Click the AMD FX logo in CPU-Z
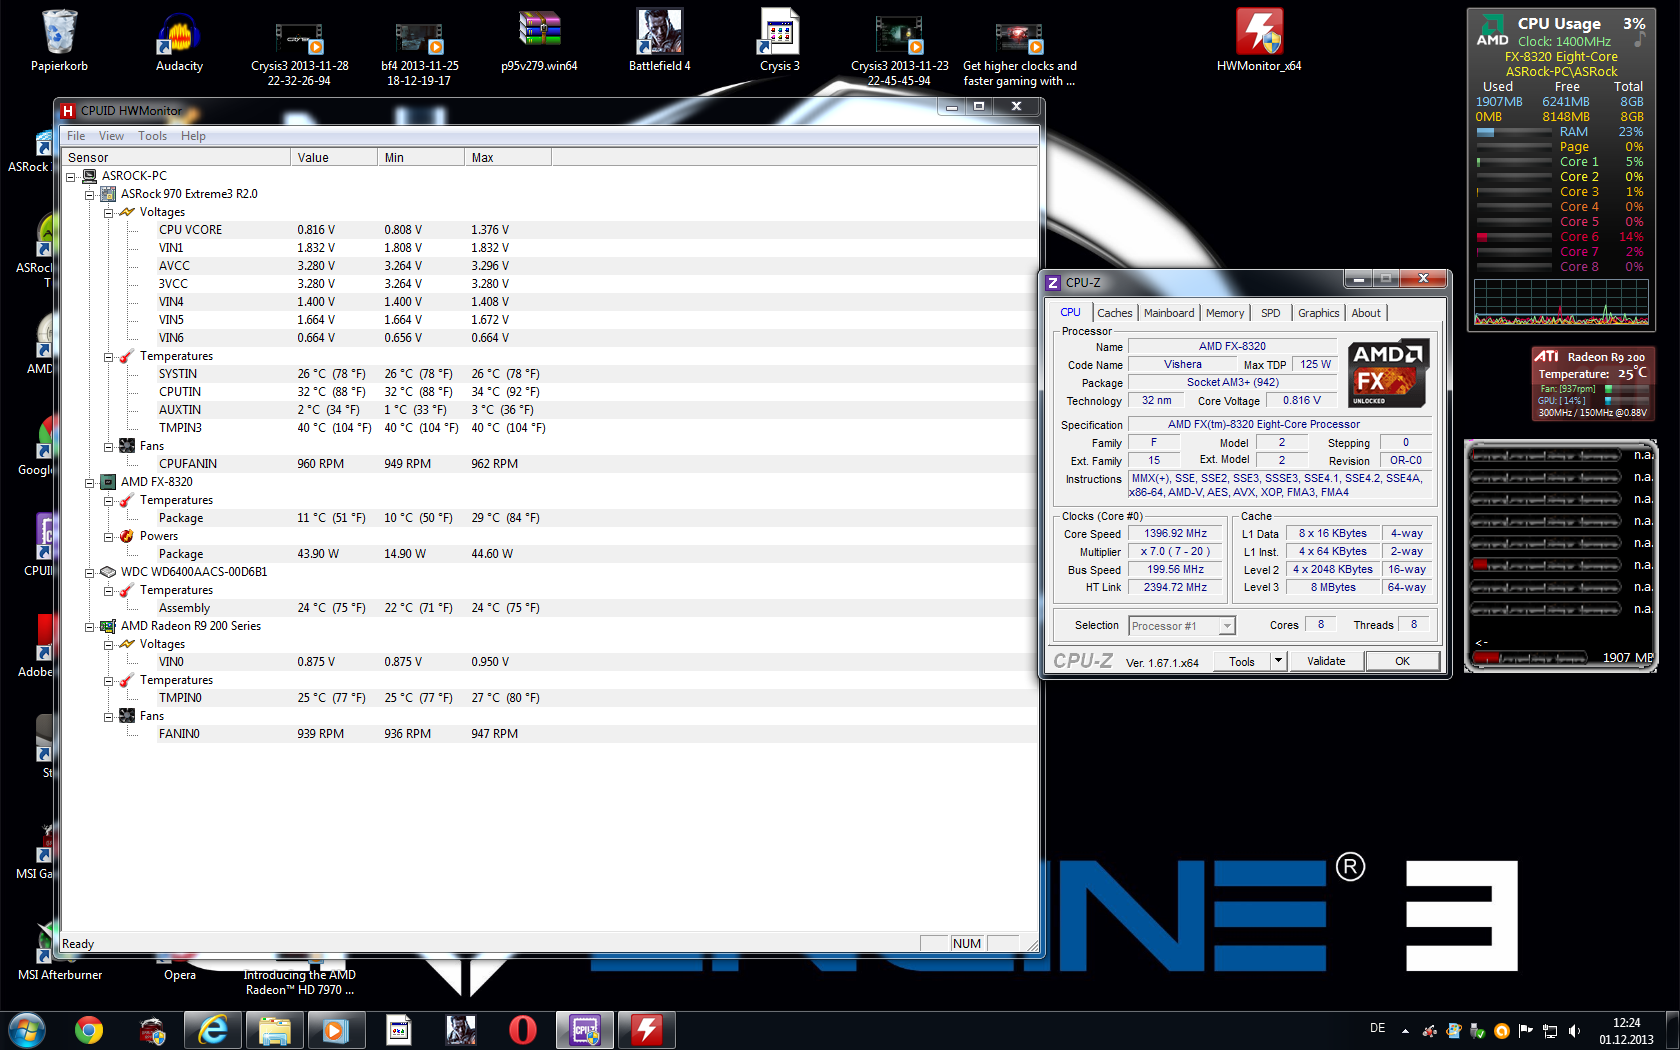This screenshot has width=1680, height=1050. pos(1388,373)
